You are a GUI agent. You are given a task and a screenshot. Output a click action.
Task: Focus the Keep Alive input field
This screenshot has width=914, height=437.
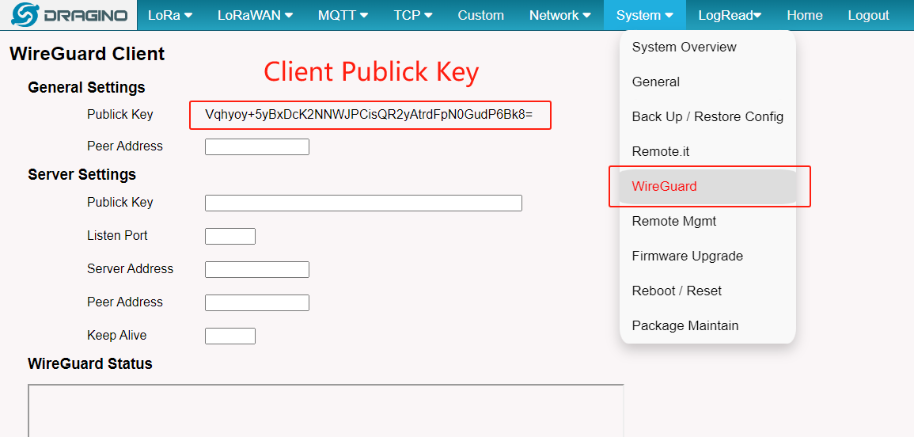230,336
